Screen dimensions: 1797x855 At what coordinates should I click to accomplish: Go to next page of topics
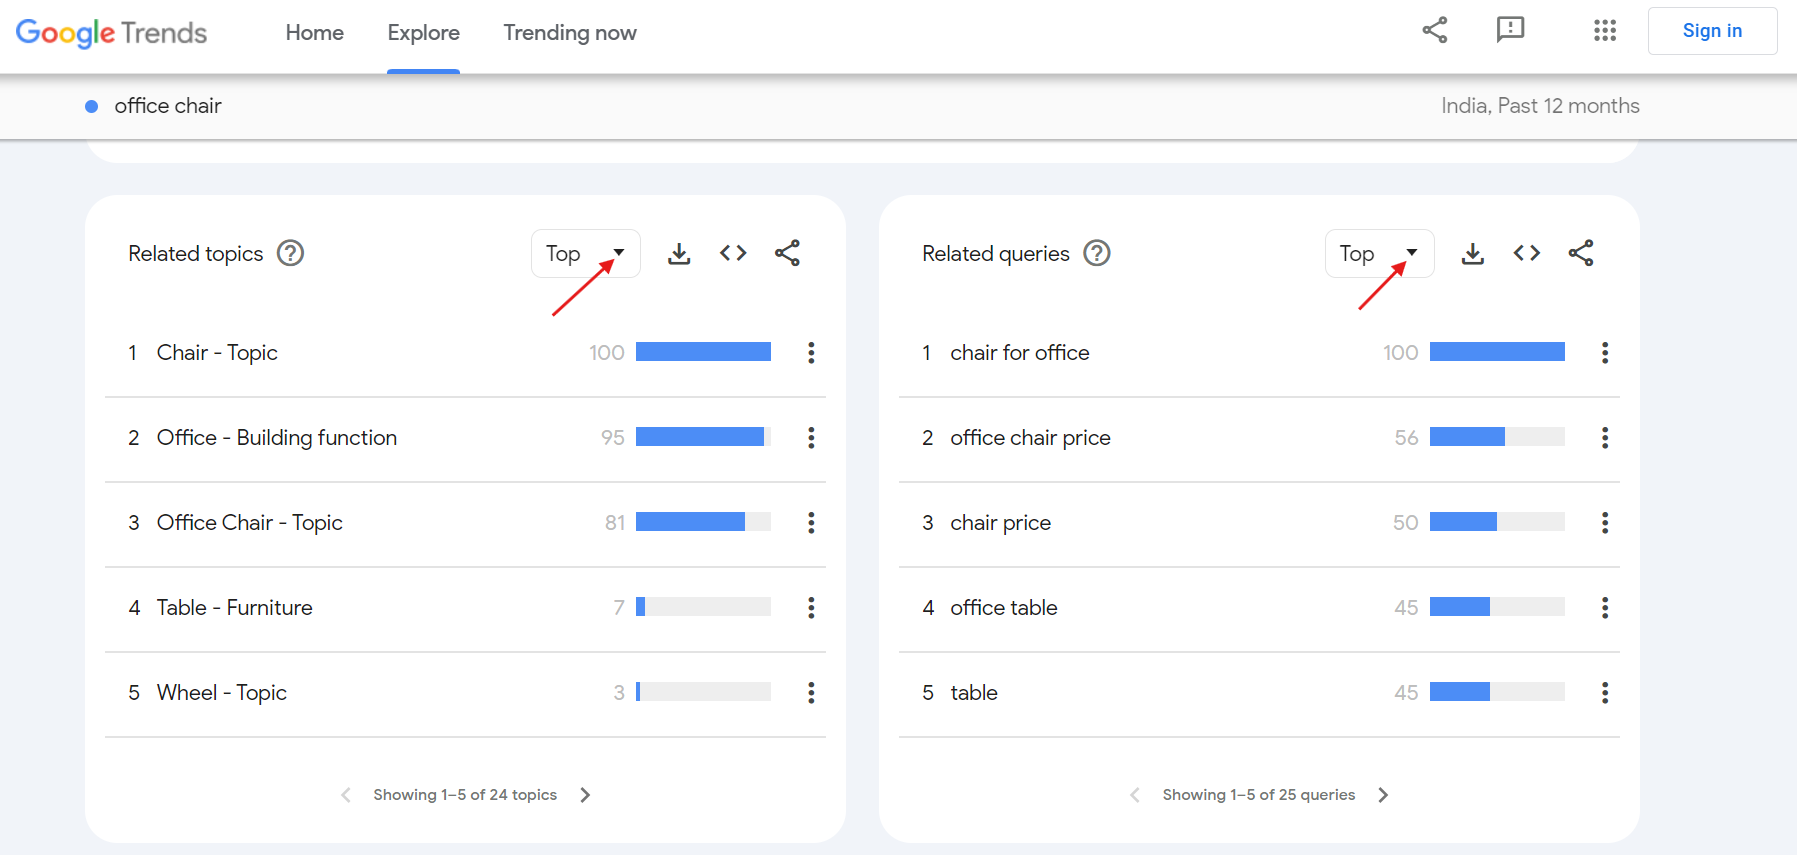(585, 795)
